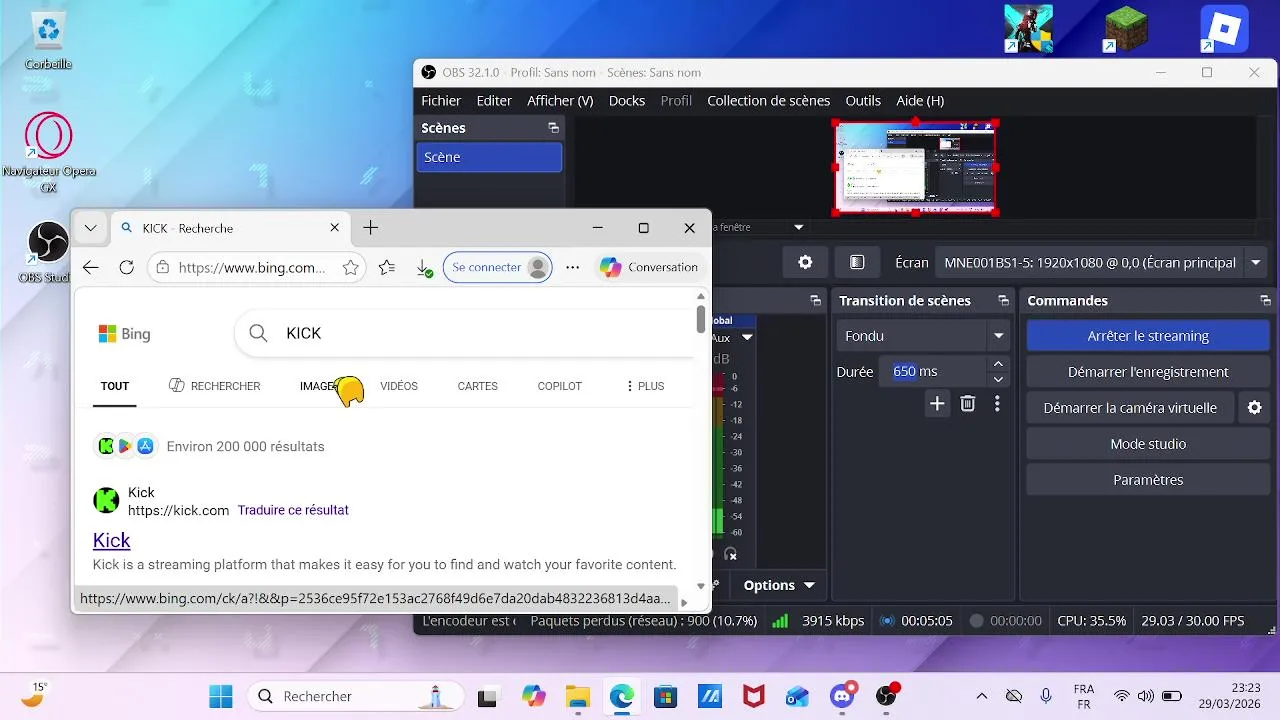The width and height of the screenshot is (1280, 720).
Task: Toggle headphone monitoring icon in the audio mixer
Action: 731,553
